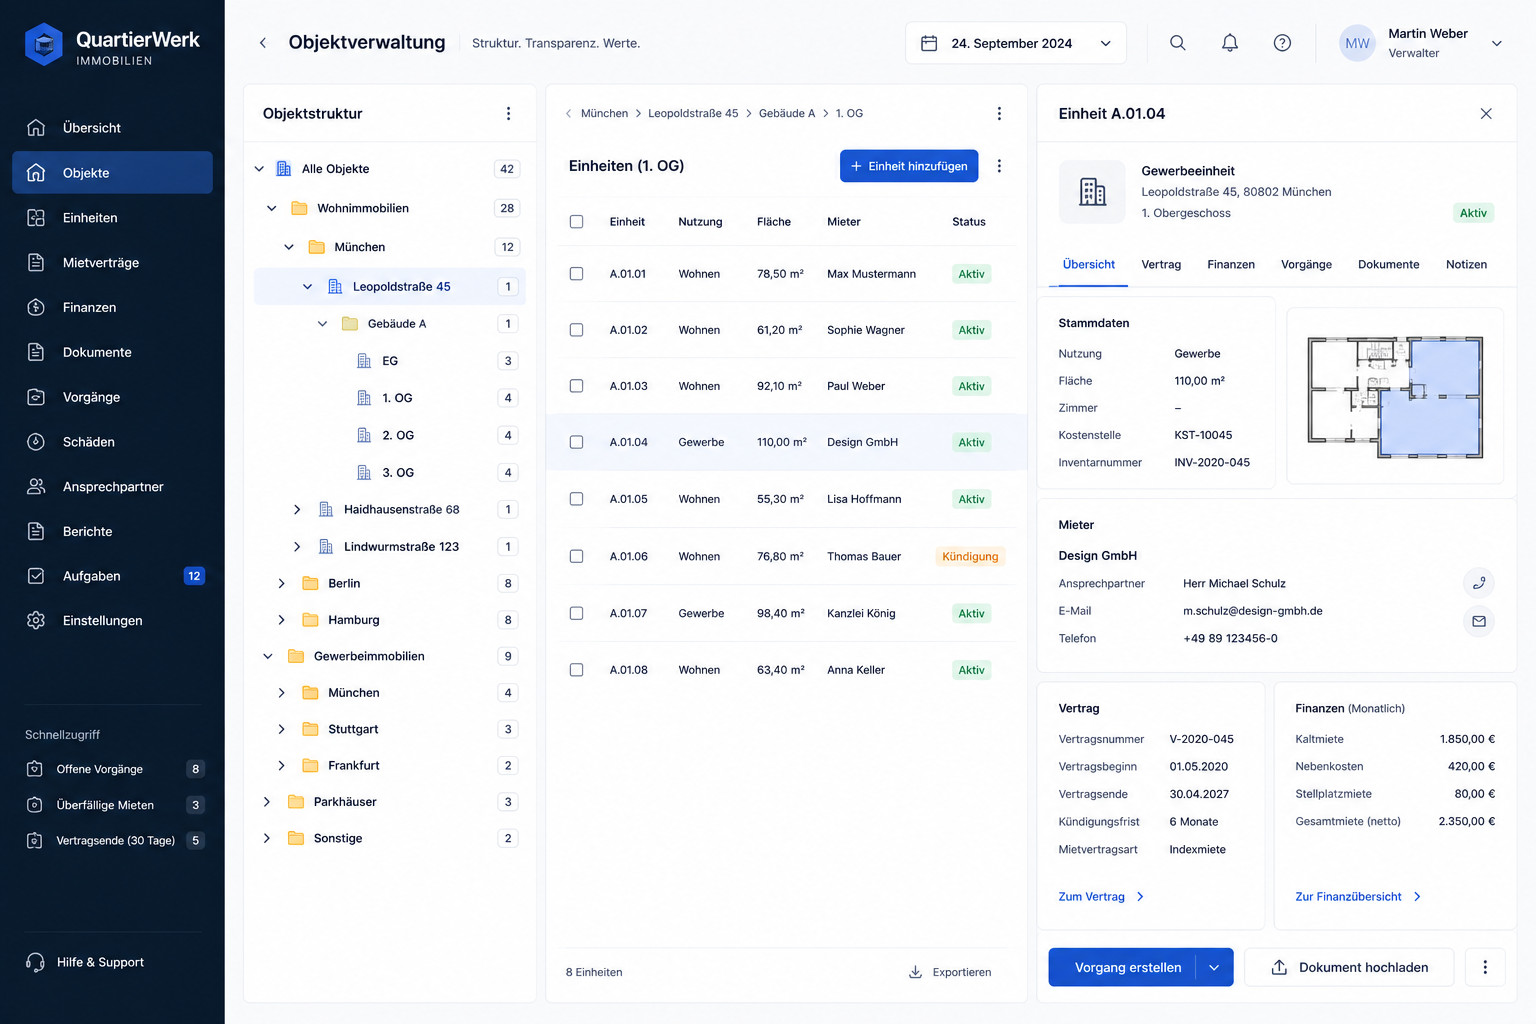Open the date picker showing 24. September 2024
This screenshot has width=1536, height=1024.
pos(1015,43)
